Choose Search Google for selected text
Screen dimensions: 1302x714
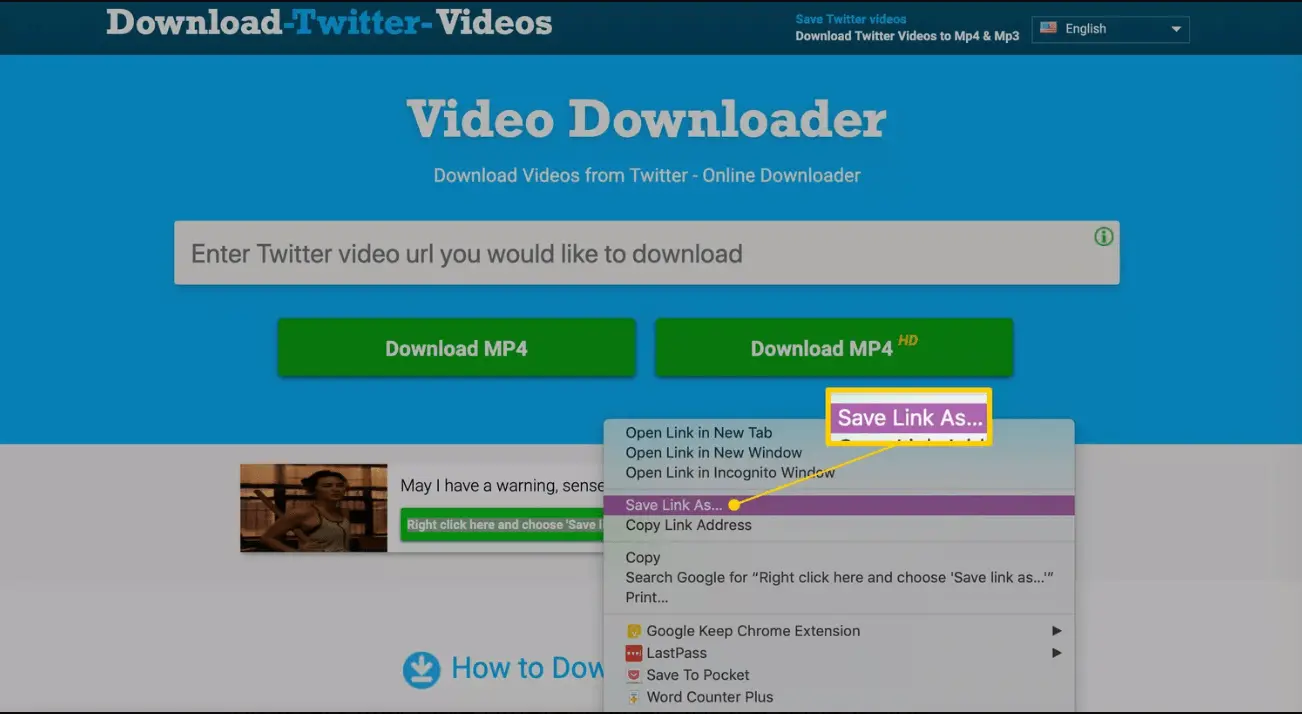pyautogui.click(x=839, y=577)
